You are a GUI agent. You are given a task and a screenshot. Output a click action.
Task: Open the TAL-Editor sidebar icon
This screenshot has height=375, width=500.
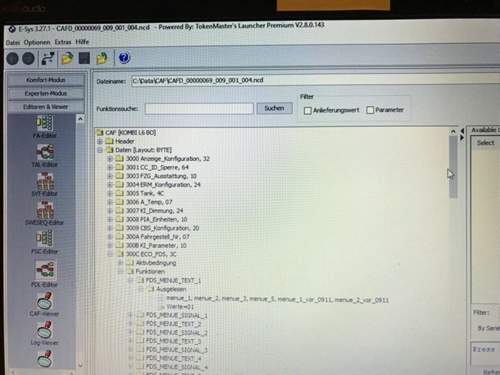(44, 155)
